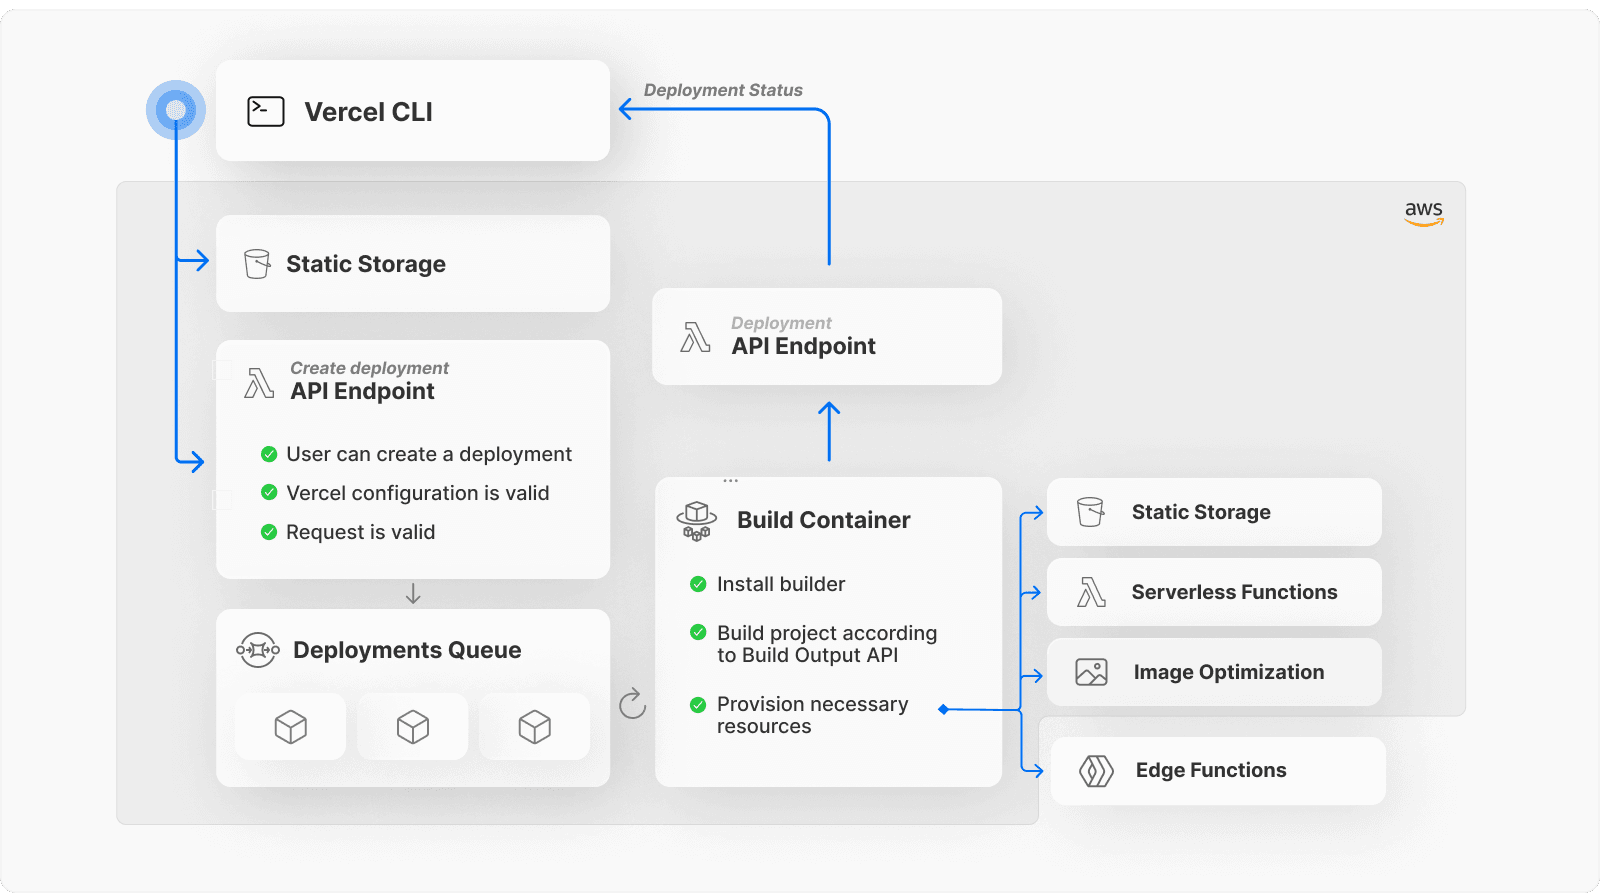Click the Image Optimization picture icon
Screen dimensions: 1600x893
pos(1091,672)
